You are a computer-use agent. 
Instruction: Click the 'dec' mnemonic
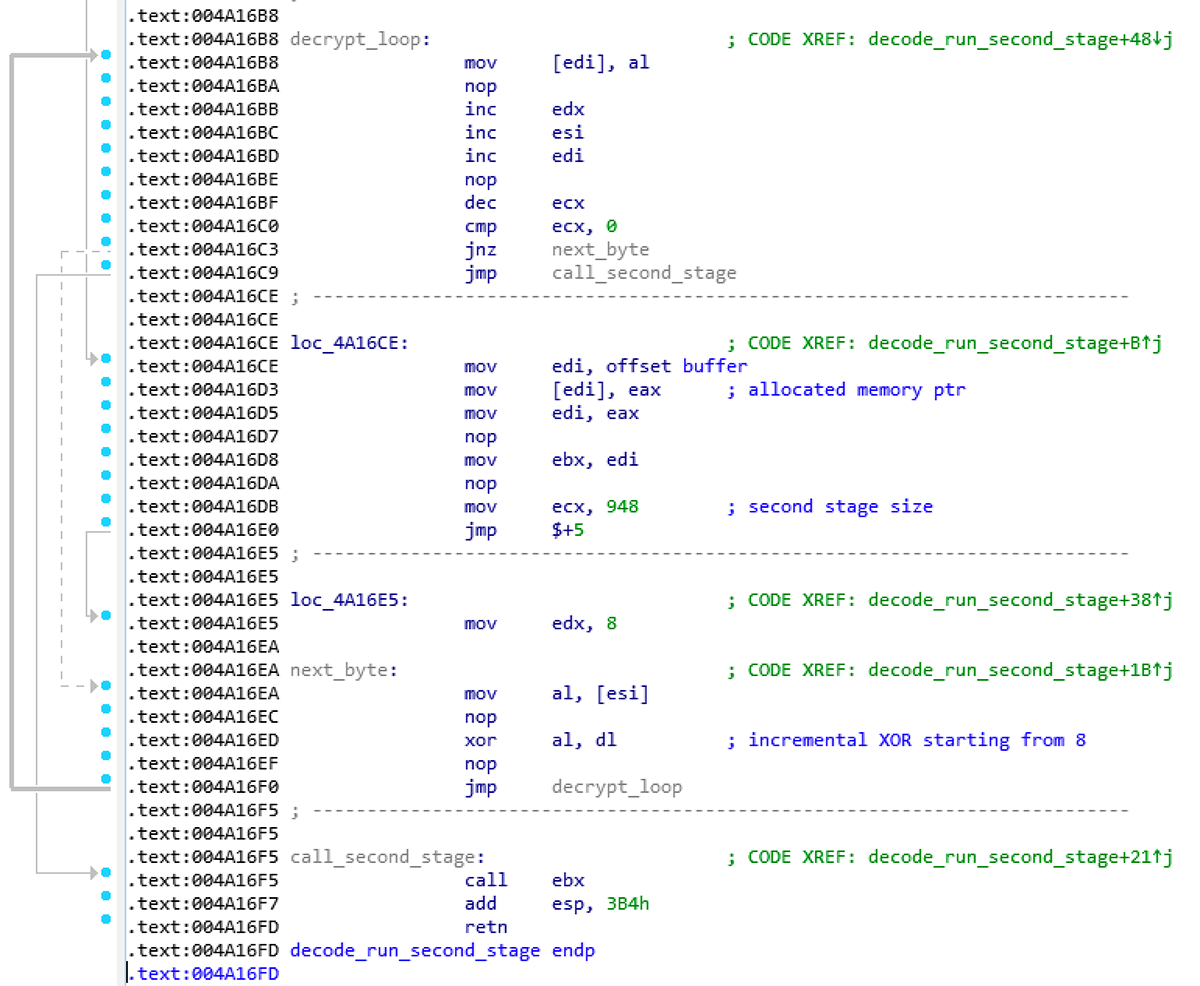coord(480,203)
